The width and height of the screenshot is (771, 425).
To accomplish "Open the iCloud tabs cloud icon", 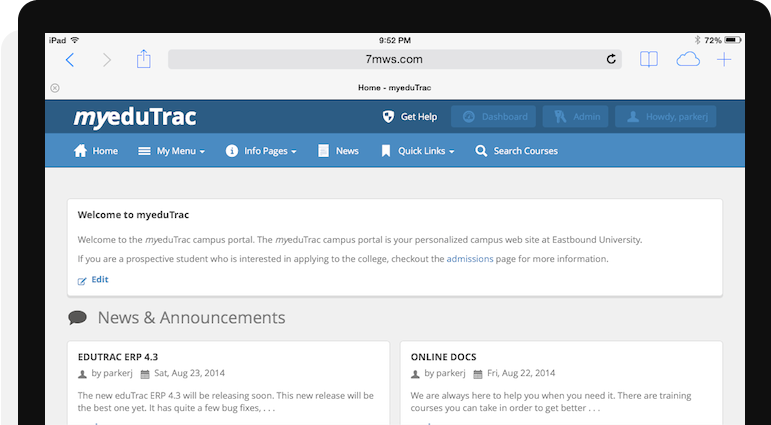I will point(688,60).
